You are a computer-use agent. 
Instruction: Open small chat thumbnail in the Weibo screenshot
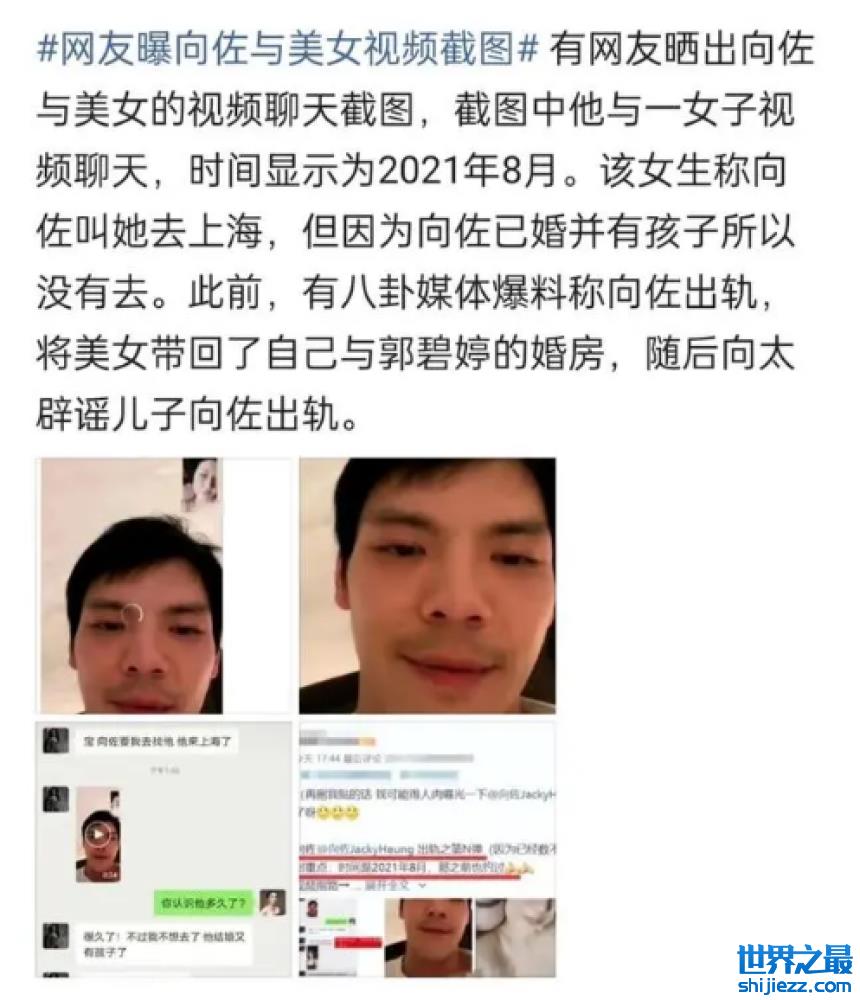coord(339,937)
